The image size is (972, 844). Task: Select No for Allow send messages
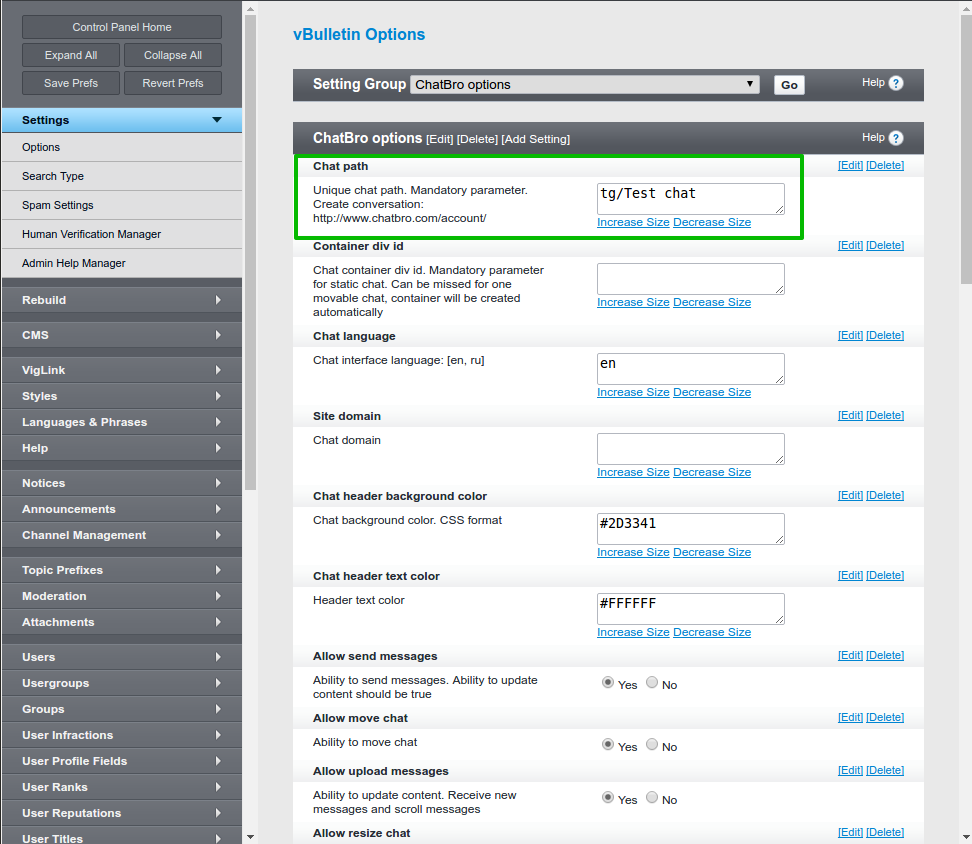[652, 682]
